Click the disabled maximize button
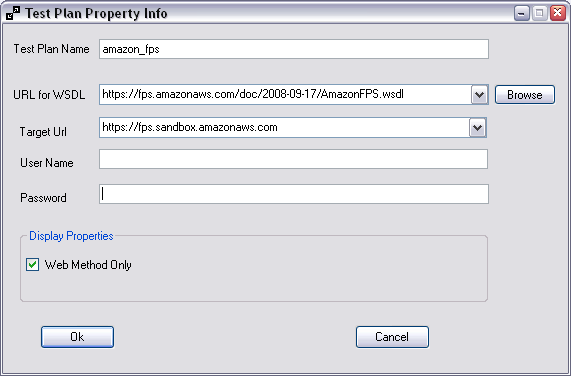Viewport: 571px width, 376px height. pos(540,13)
